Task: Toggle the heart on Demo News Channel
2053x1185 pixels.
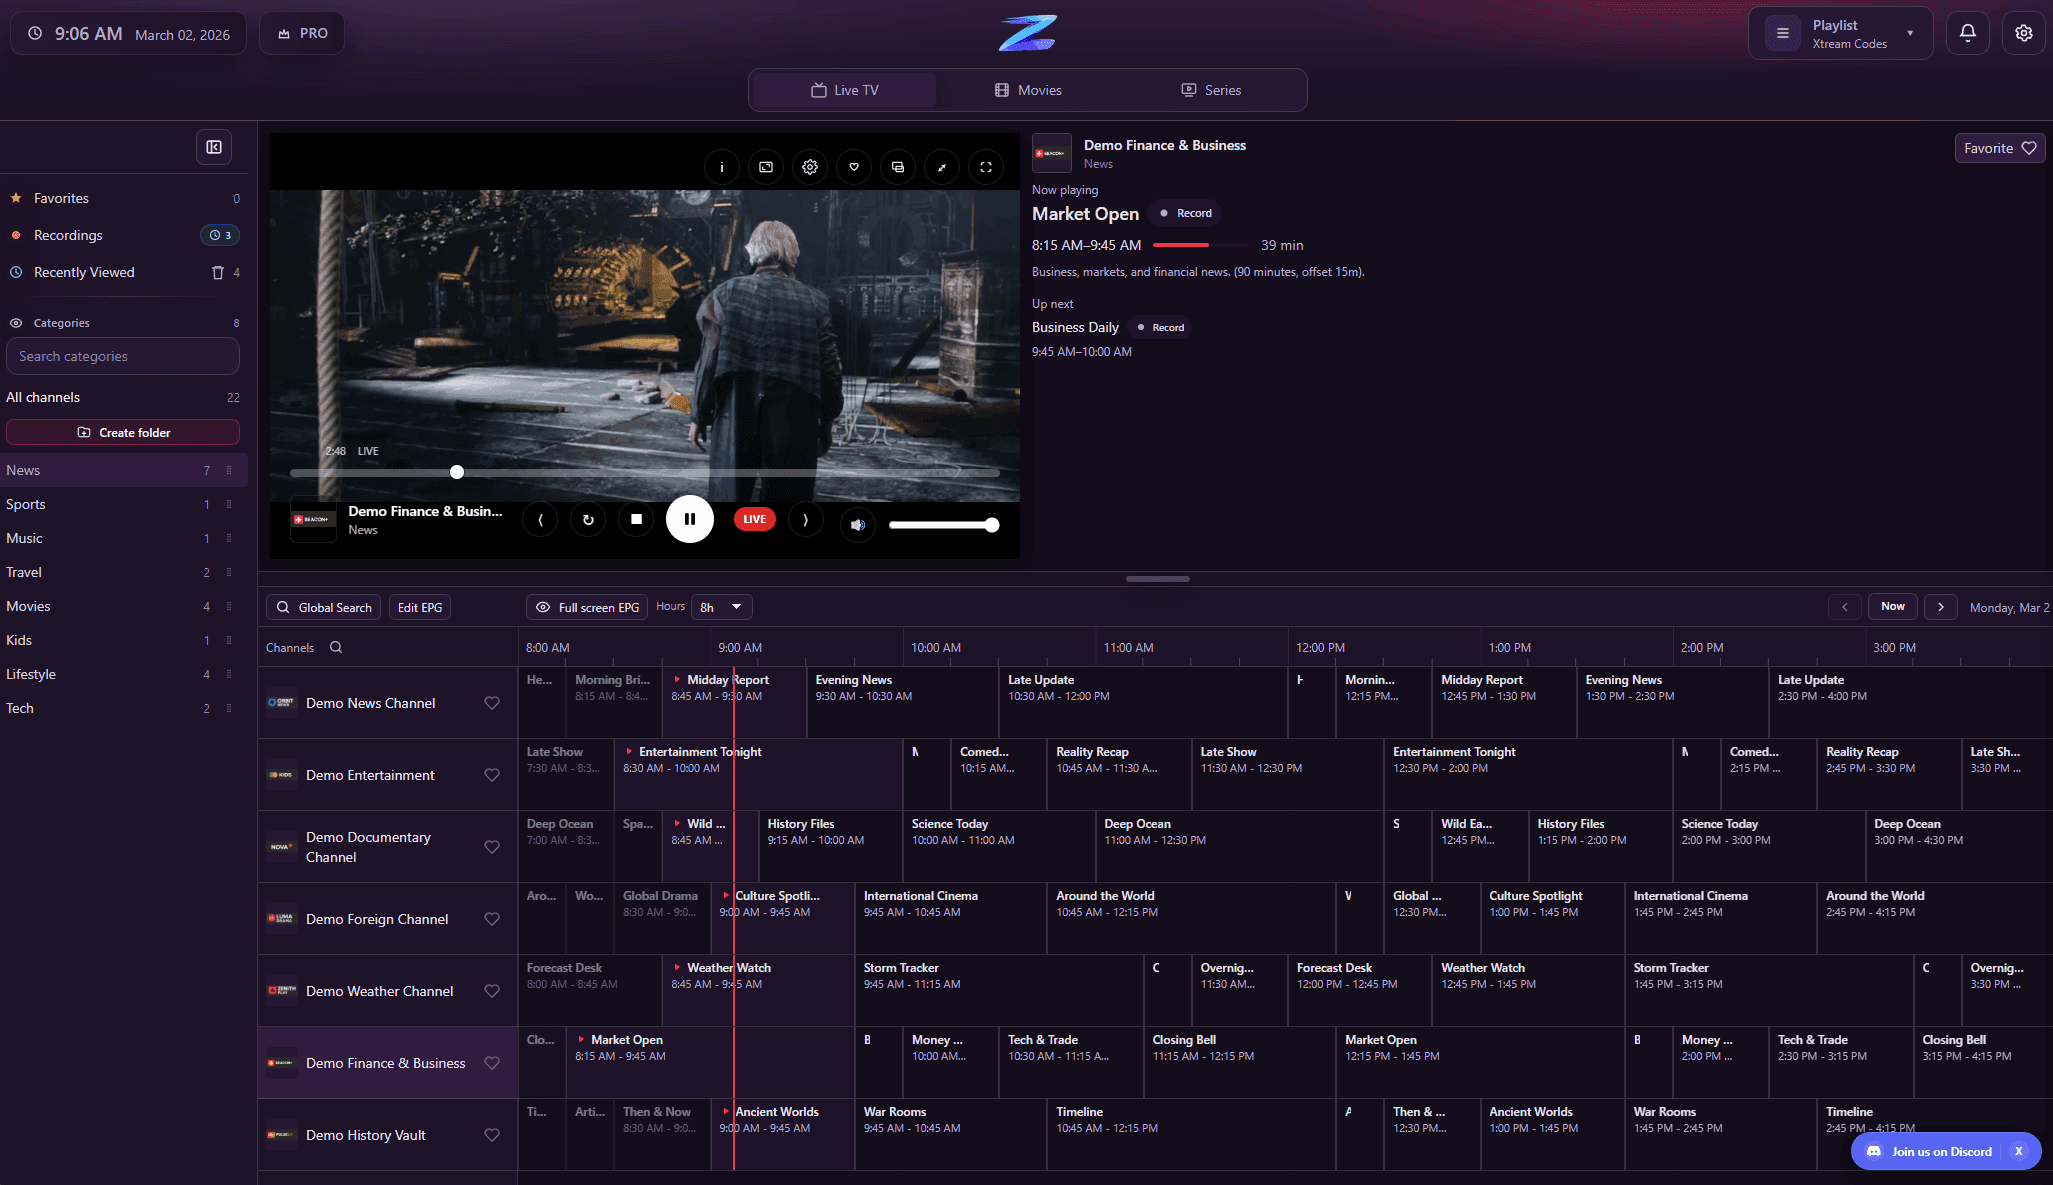Action: [x=492, y=703]
